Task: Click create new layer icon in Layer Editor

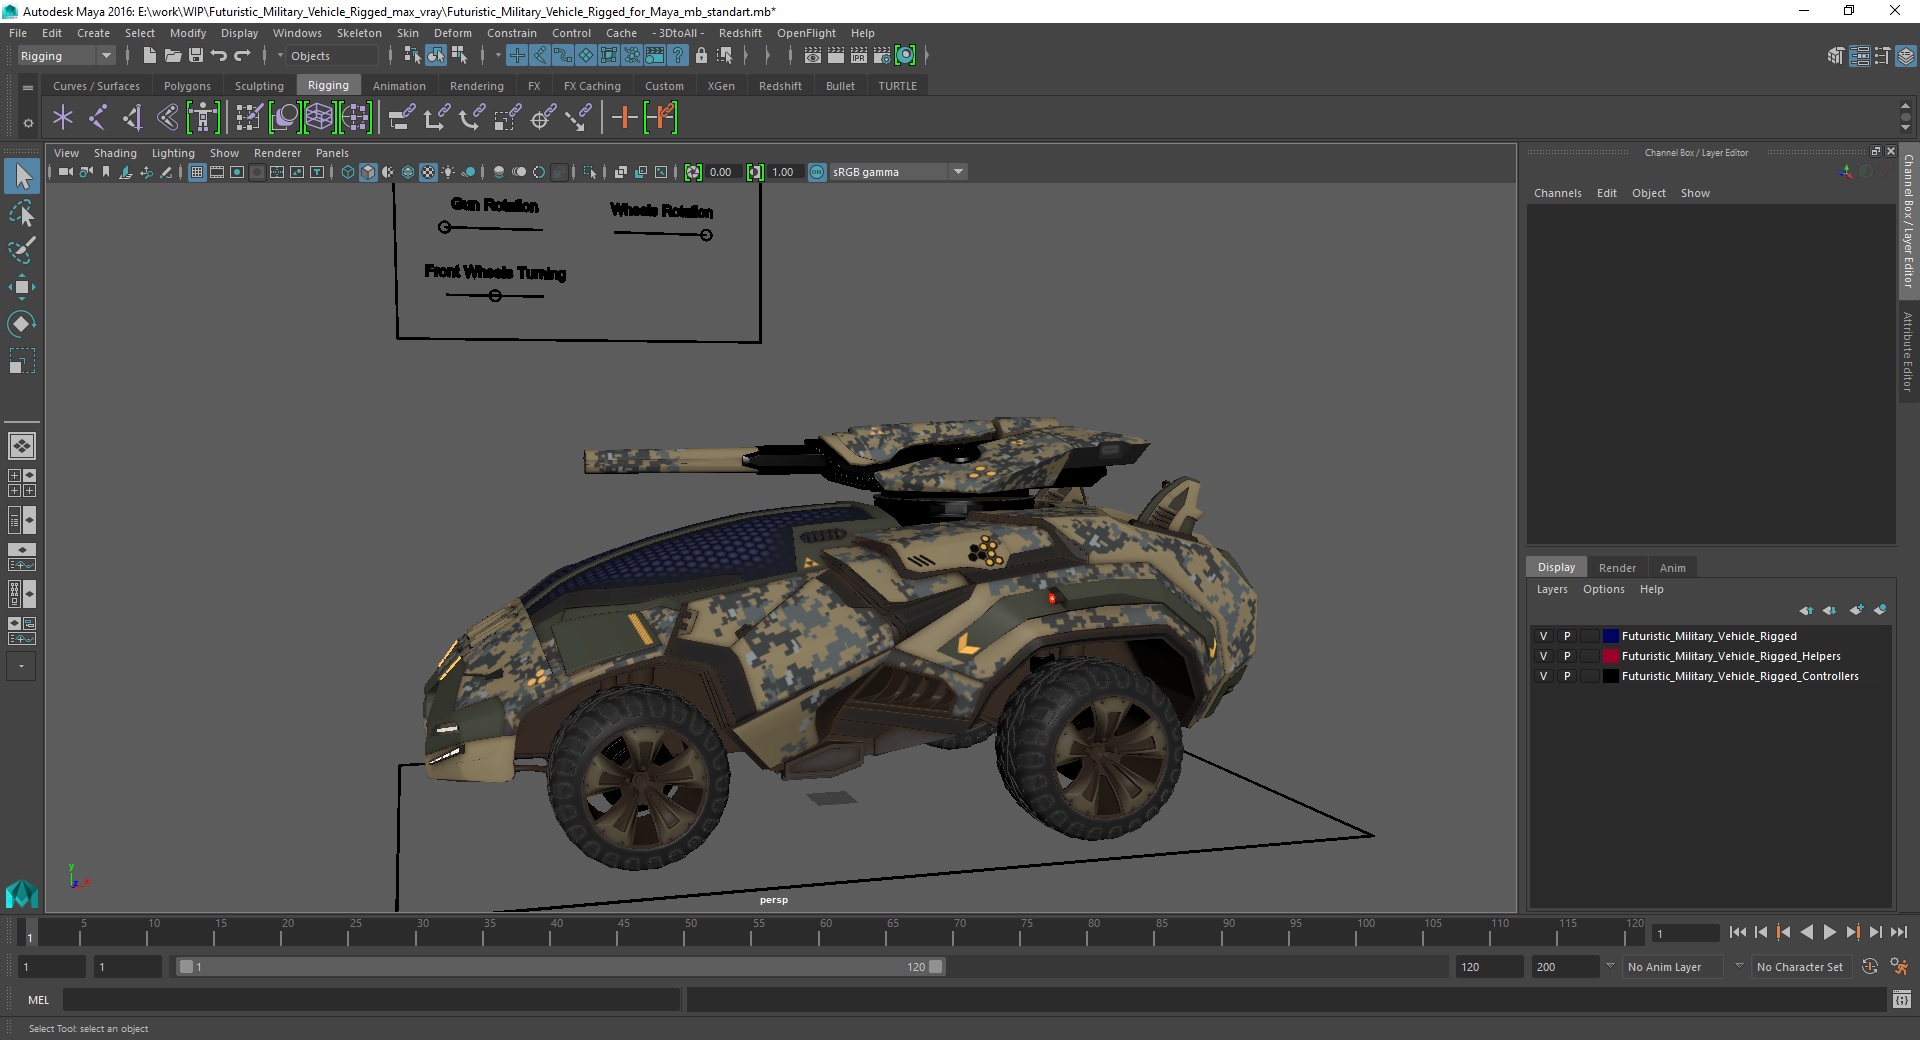Action: [1856, 610]
